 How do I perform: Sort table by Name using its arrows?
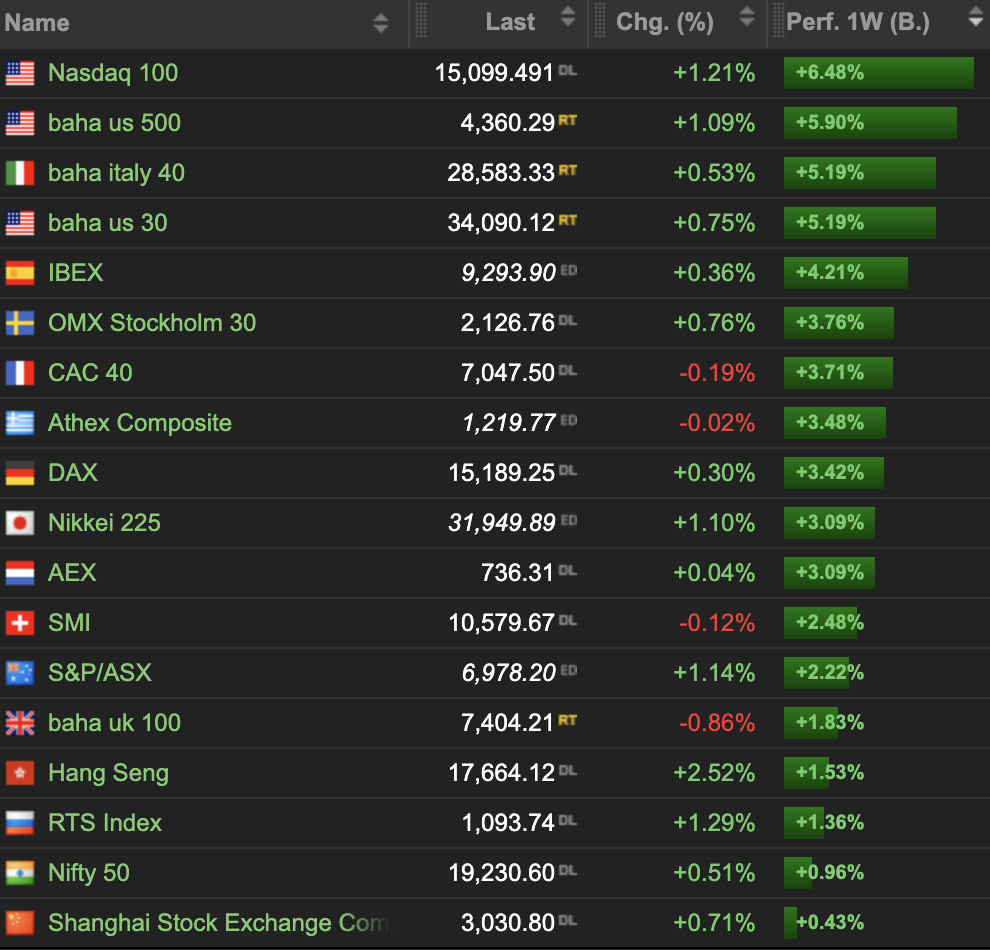[381, 23]
